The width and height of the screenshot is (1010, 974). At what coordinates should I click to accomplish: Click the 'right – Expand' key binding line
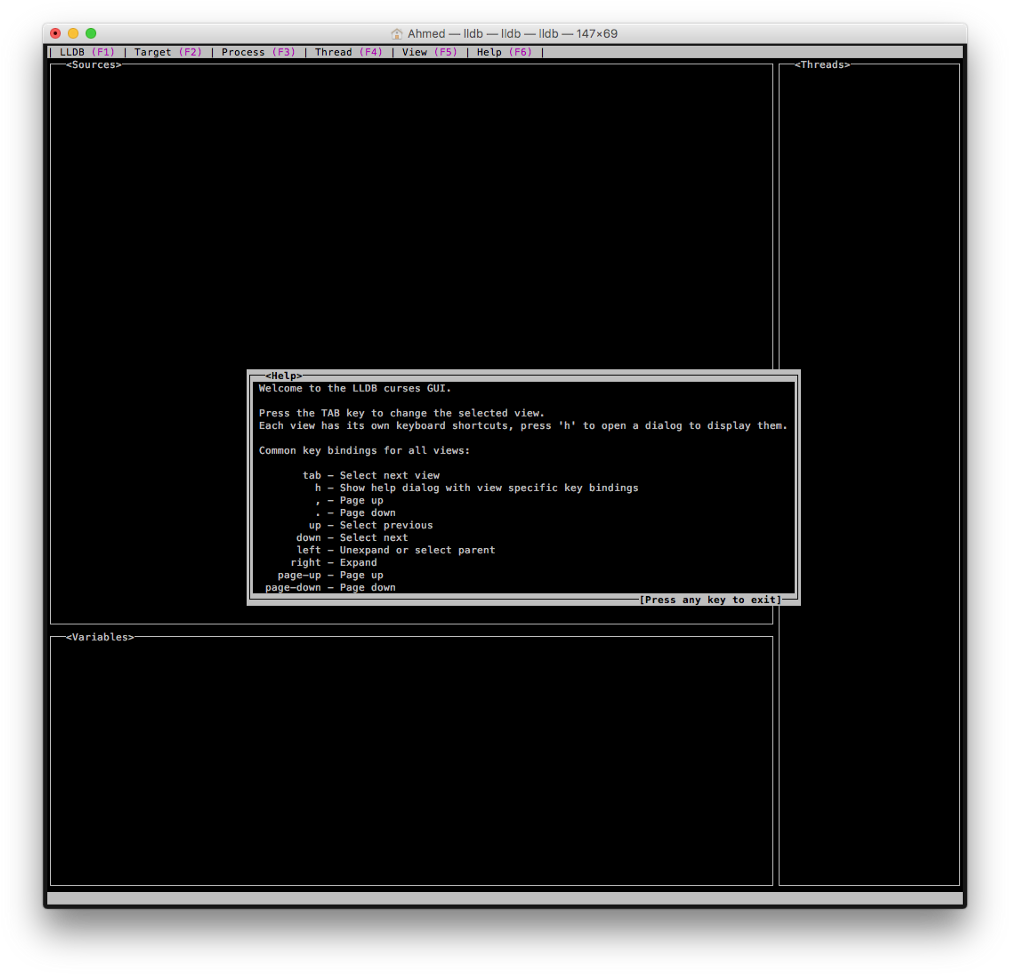334,563
